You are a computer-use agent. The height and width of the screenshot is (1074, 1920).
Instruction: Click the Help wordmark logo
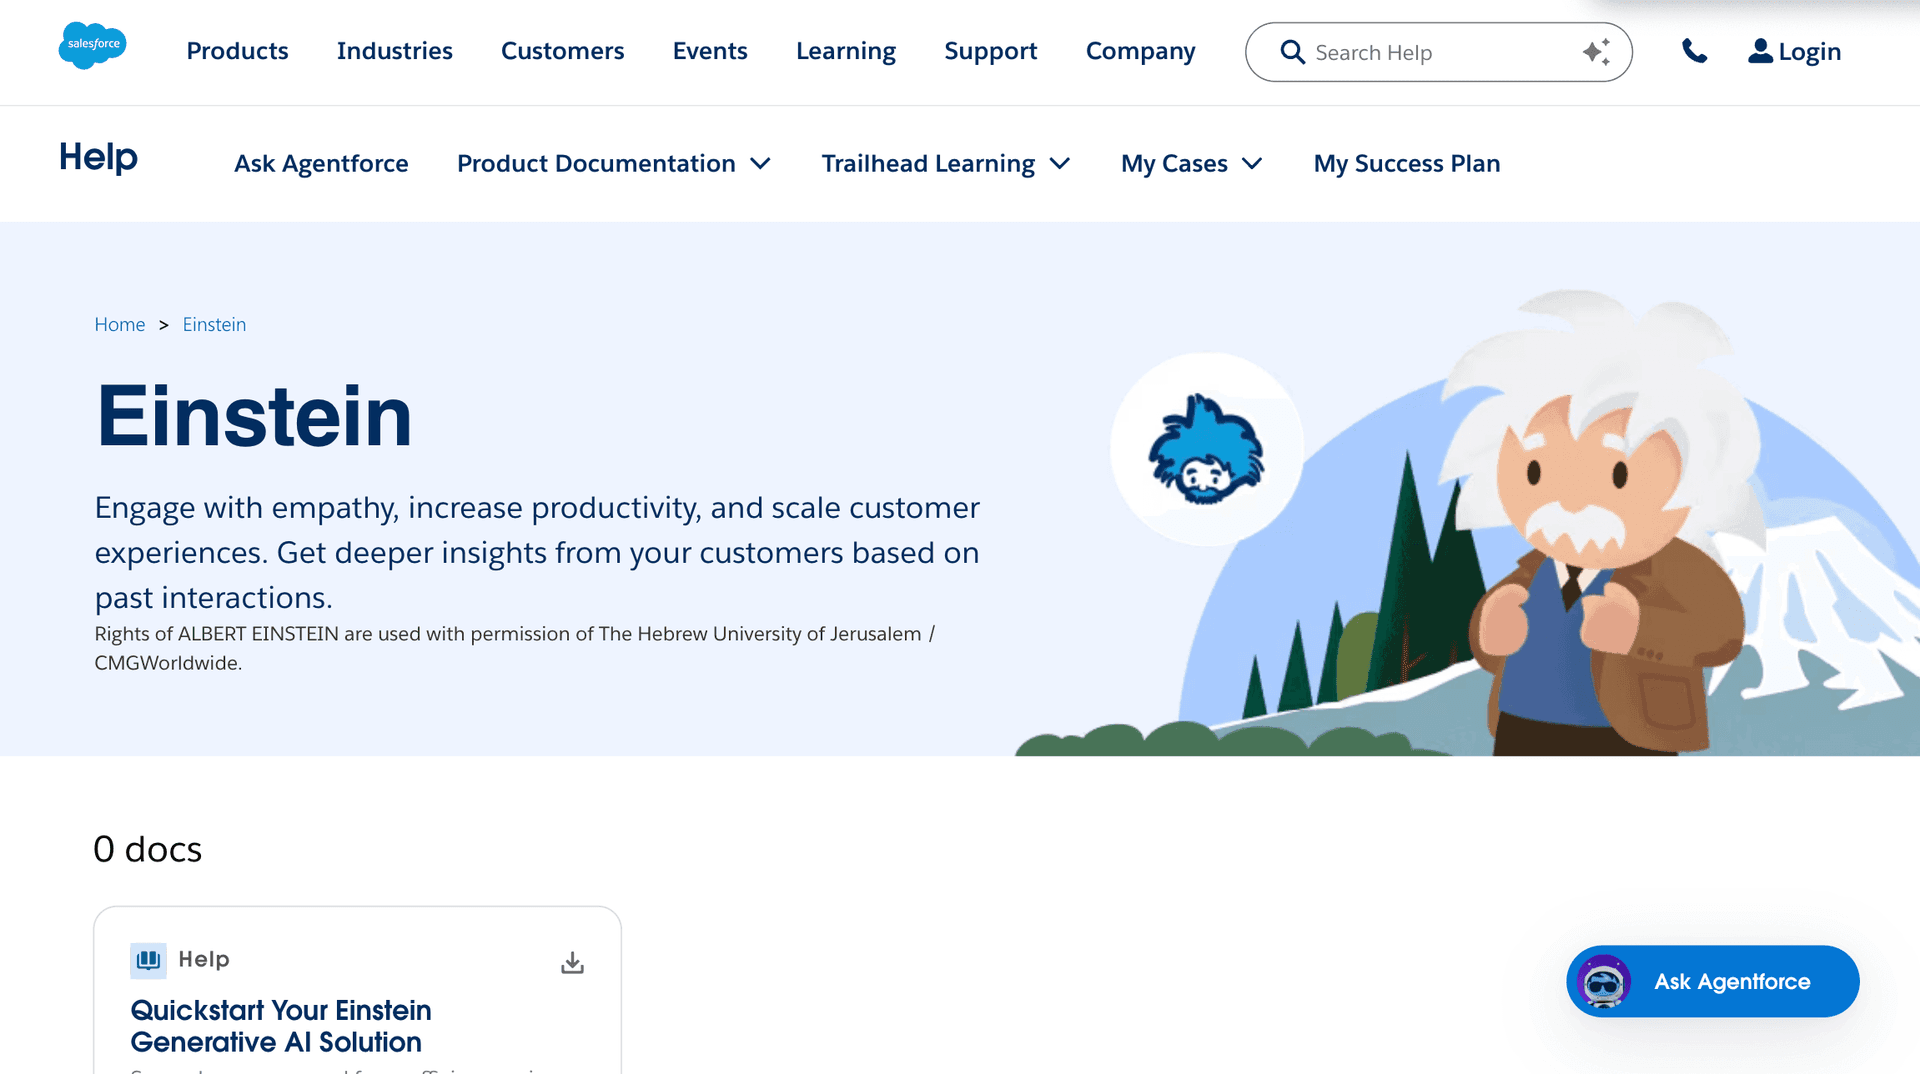coord(98,157)
